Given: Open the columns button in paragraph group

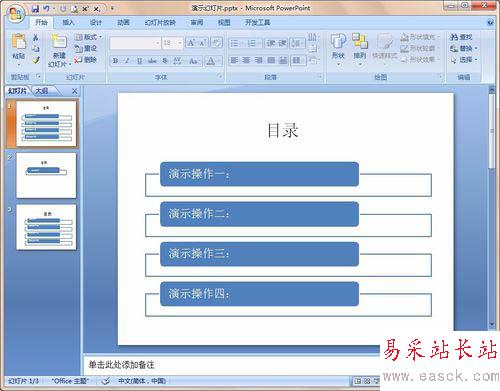Looking at the screenshot, I should tap(298, 60).
